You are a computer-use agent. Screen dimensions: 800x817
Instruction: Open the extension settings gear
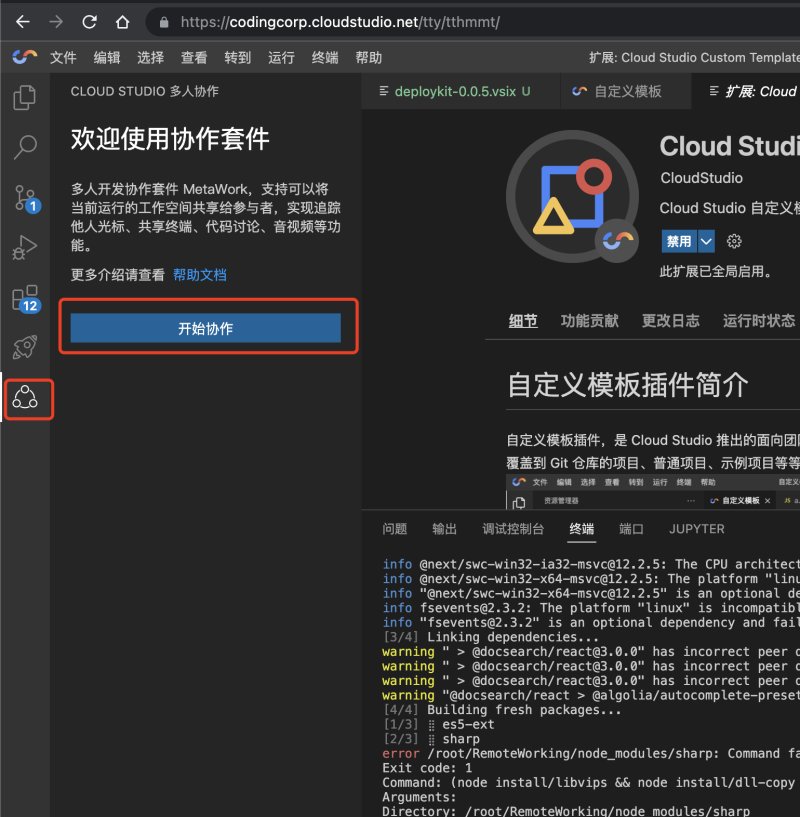(734, 241)
